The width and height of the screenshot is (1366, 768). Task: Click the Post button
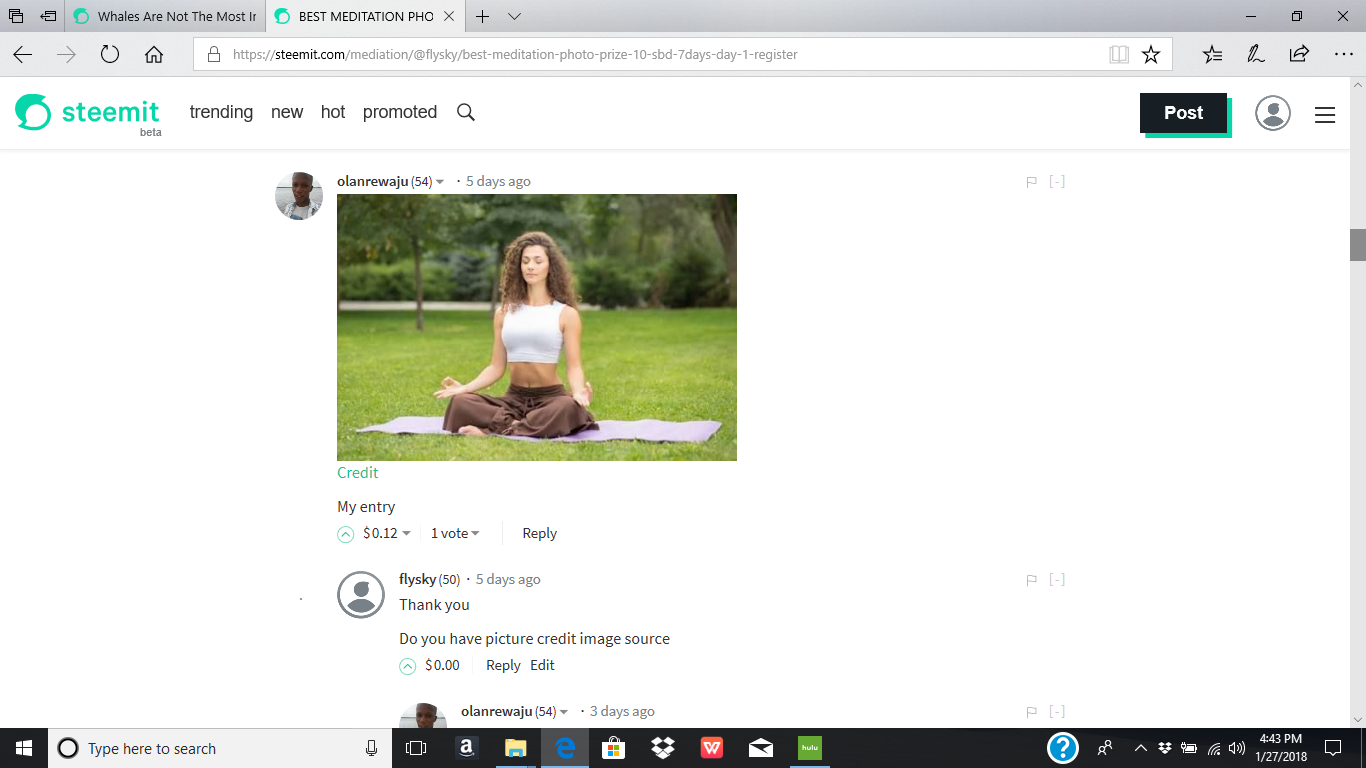tap(1183, 113)
